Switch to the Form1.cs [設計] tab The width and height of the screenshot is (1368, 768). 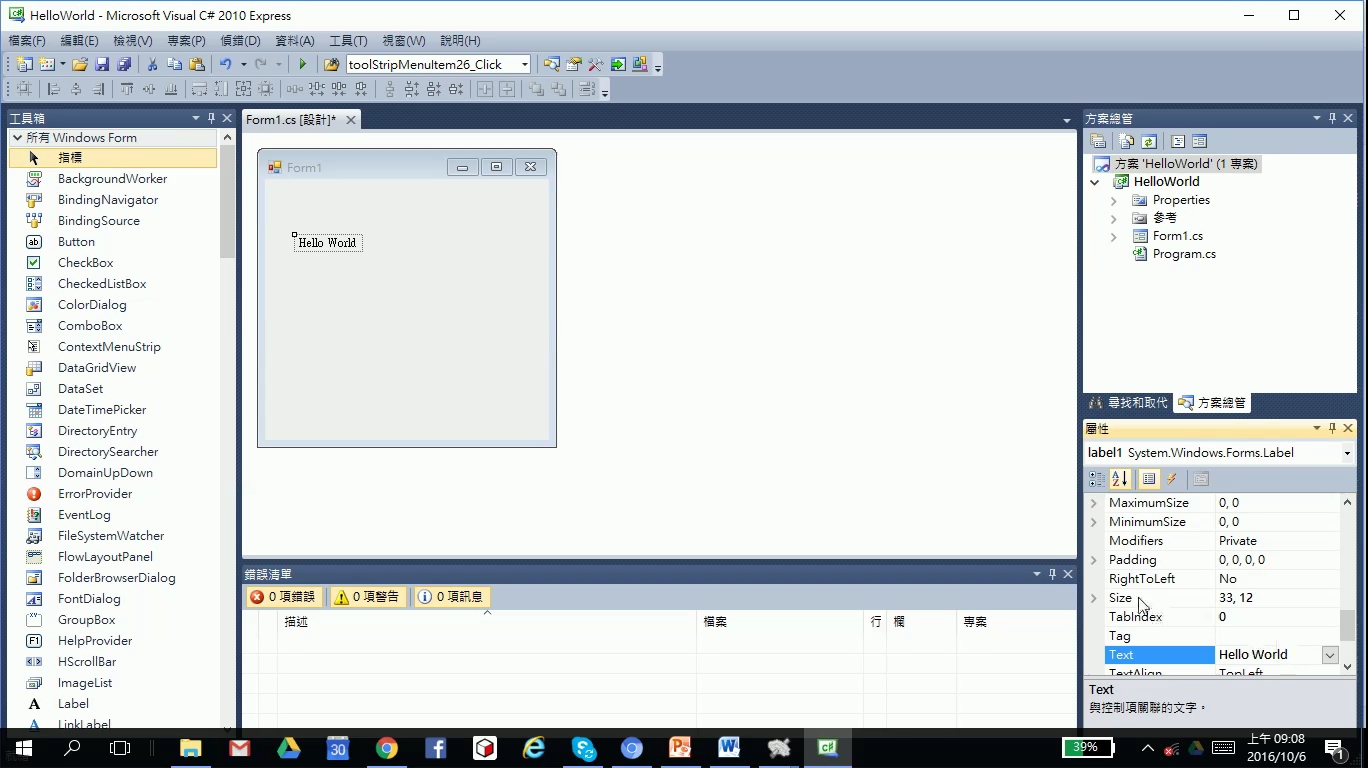click(x=291, y=120)
